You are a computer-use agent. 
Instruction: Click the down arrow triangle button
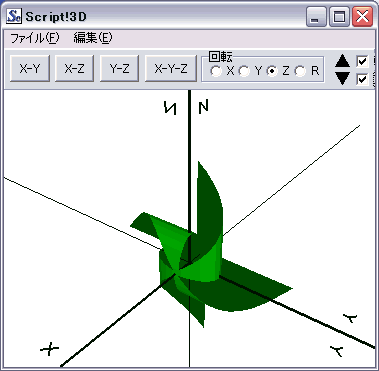point(342,78)
